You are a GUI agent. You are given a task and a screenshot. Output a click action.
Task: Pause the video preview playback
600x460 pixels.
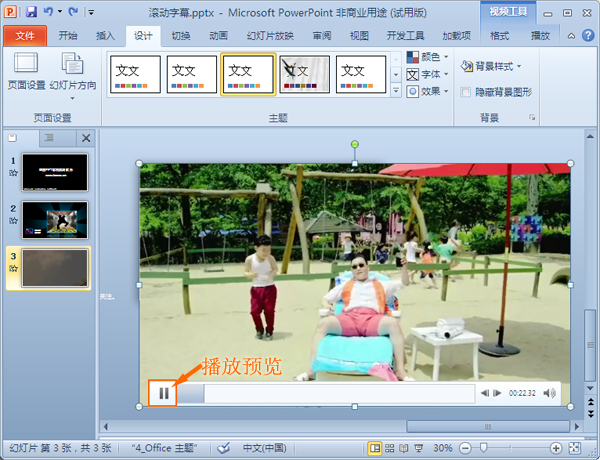163,393
